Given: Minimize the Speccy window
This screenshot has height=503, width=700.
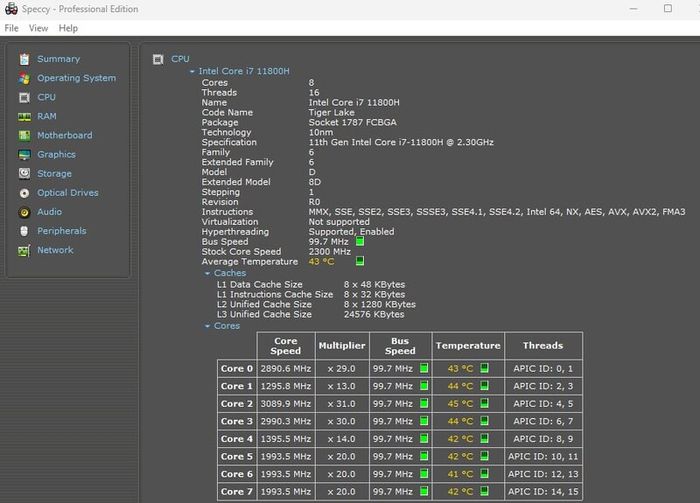Looking at the screenshot, I should point(633,8).
